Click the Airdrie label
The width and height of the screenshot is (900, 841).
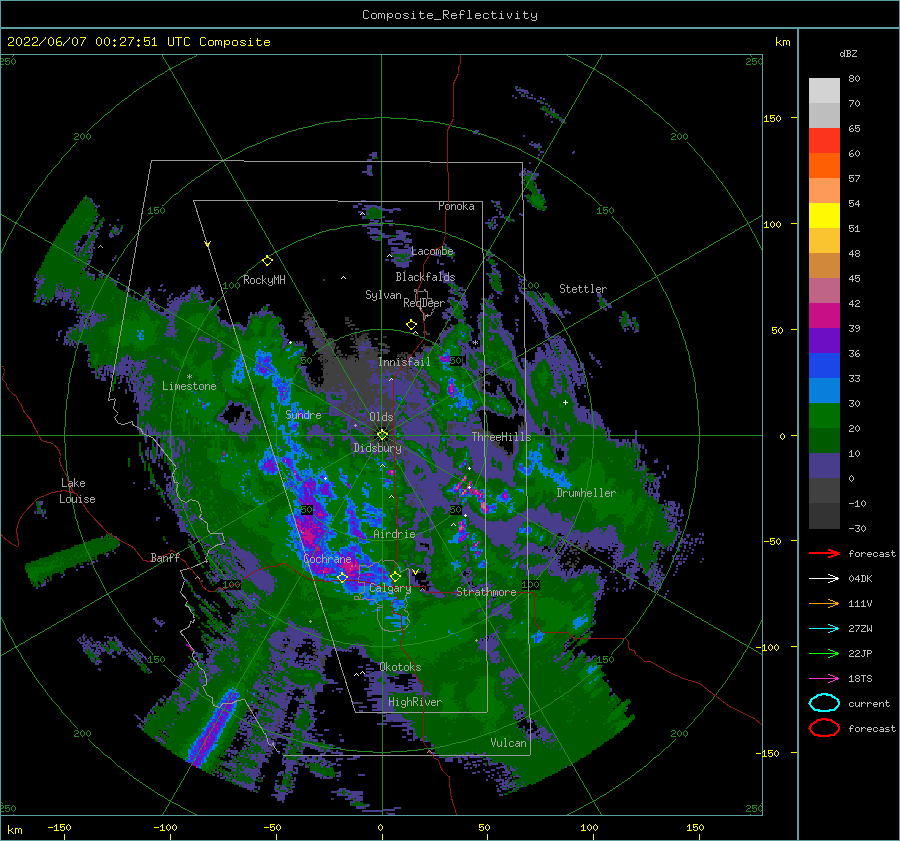pos(394,534)
